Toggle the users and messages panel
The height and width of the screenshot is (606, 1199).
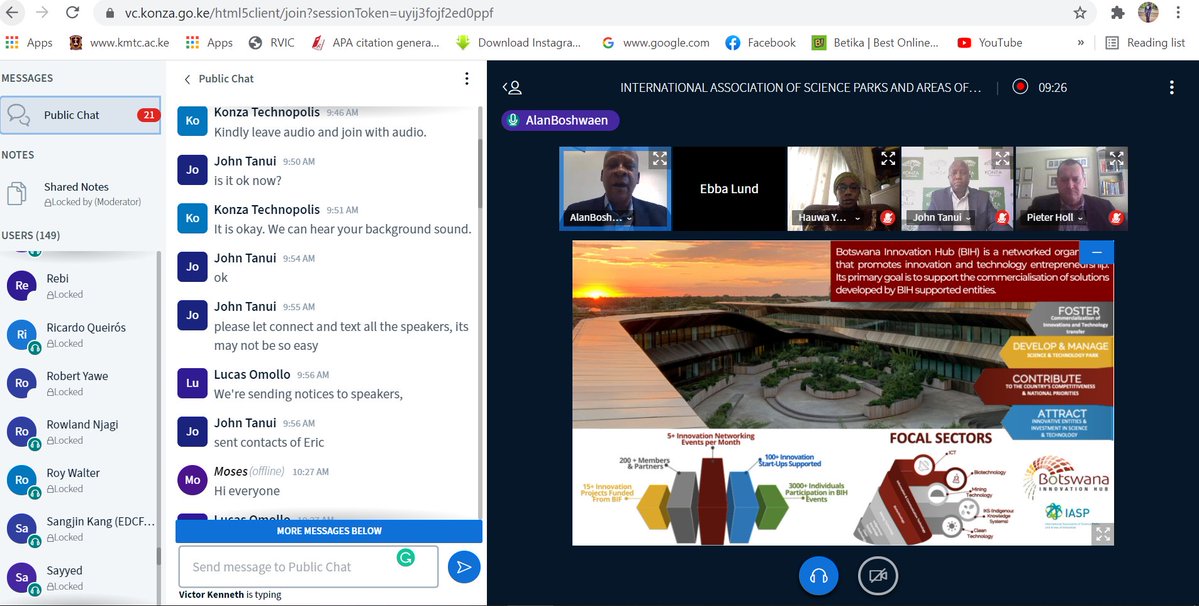point(512,87)
